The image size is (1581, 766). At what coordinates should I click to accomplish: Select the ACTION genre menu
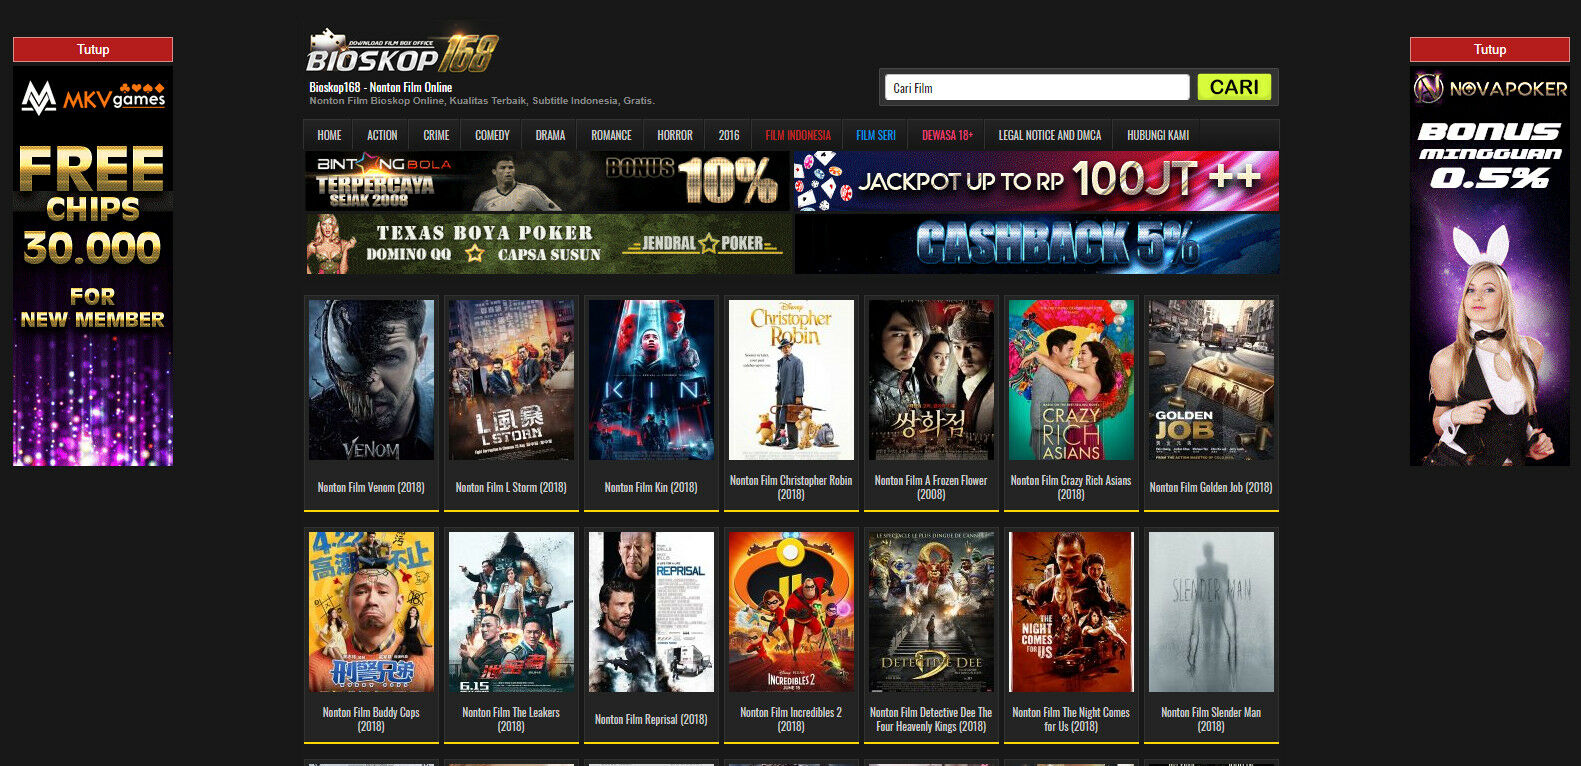(x=382, y=135)
